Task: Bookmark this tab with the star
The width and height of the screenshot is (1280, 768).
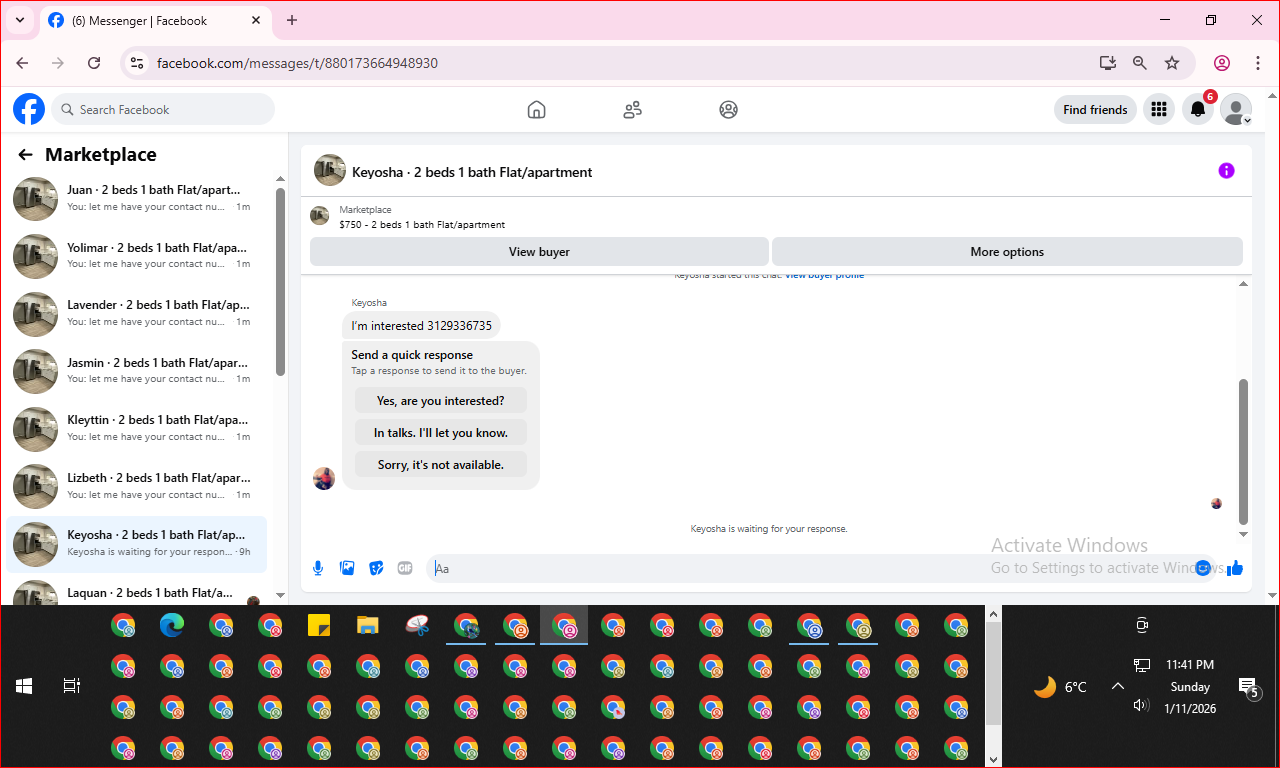Action: (x=1172, y=63)
